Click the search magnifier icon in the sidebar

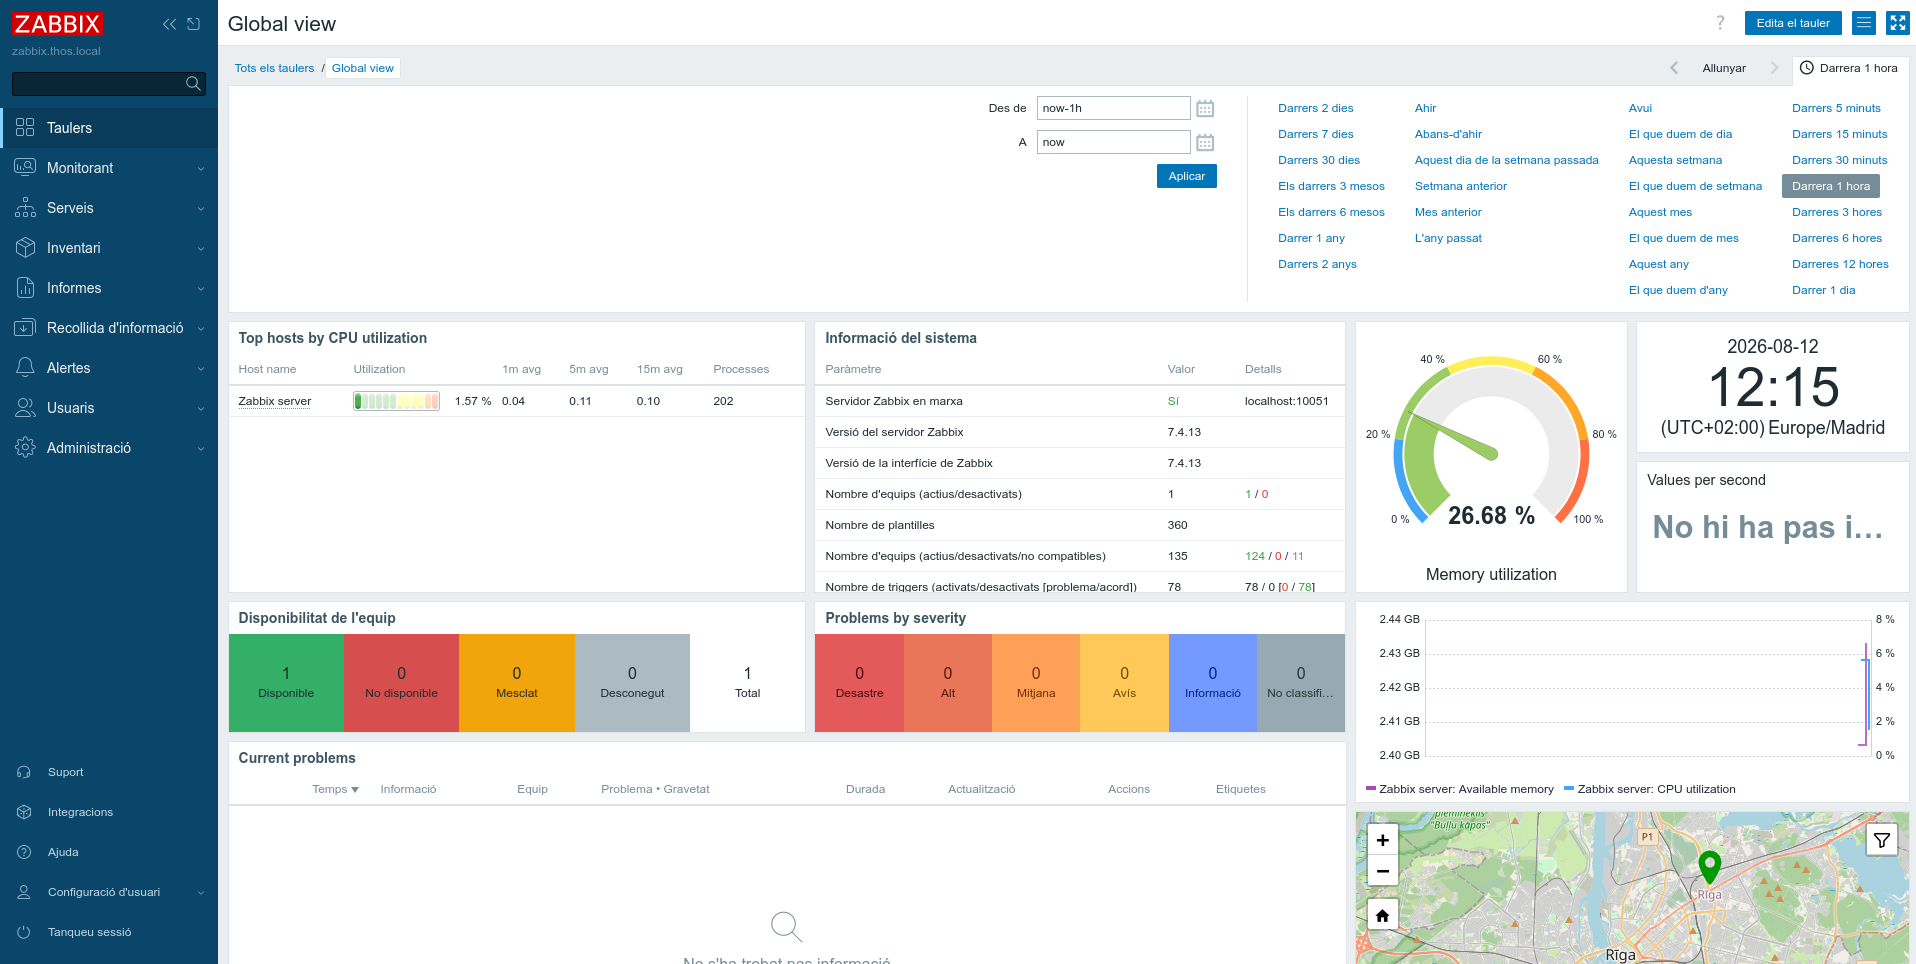point(194,84)
